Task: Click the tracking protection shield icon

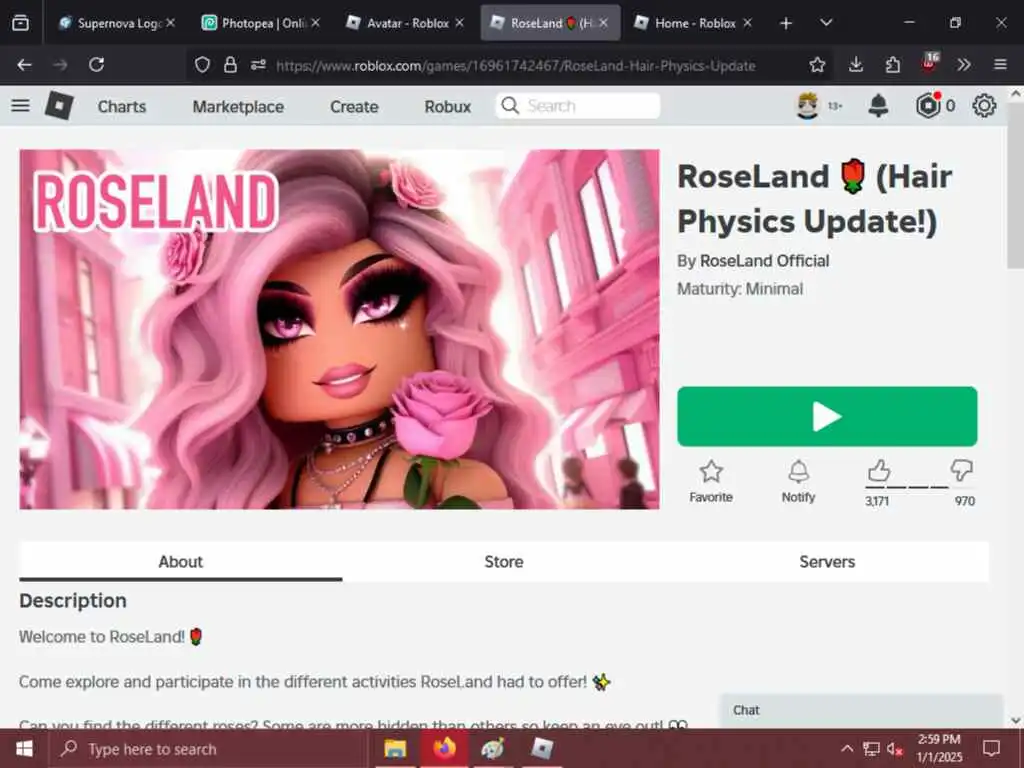Action: point(202,65)
